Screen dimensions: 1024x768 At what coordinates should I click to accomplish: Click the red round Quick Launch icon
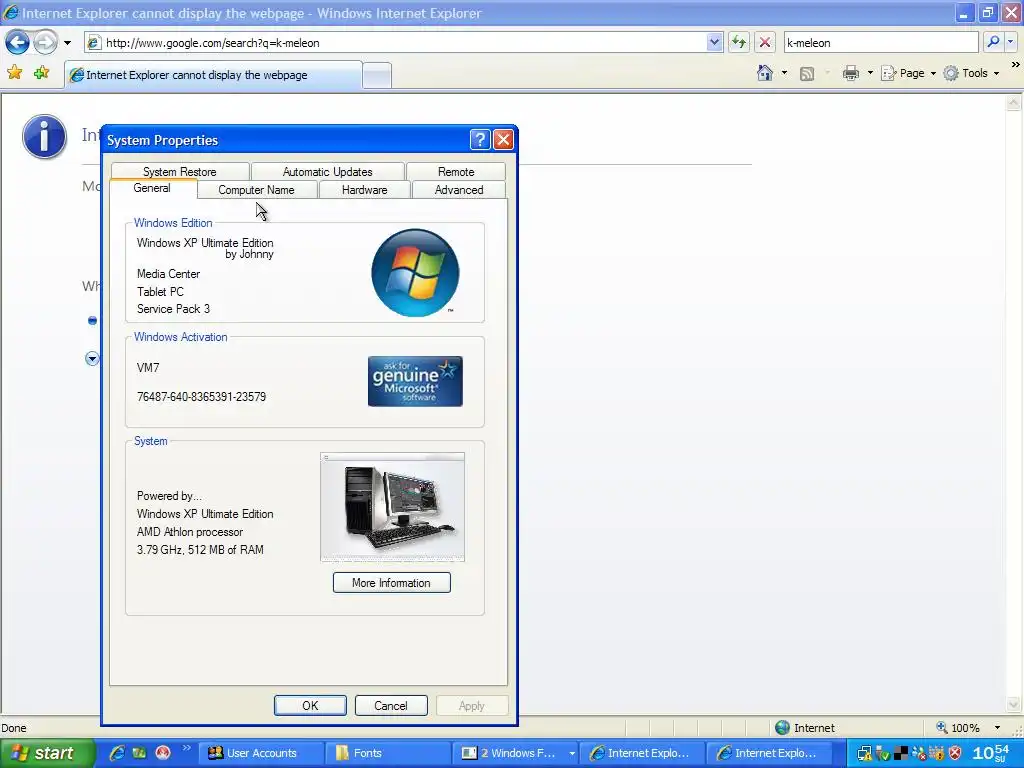click(163, 753)
